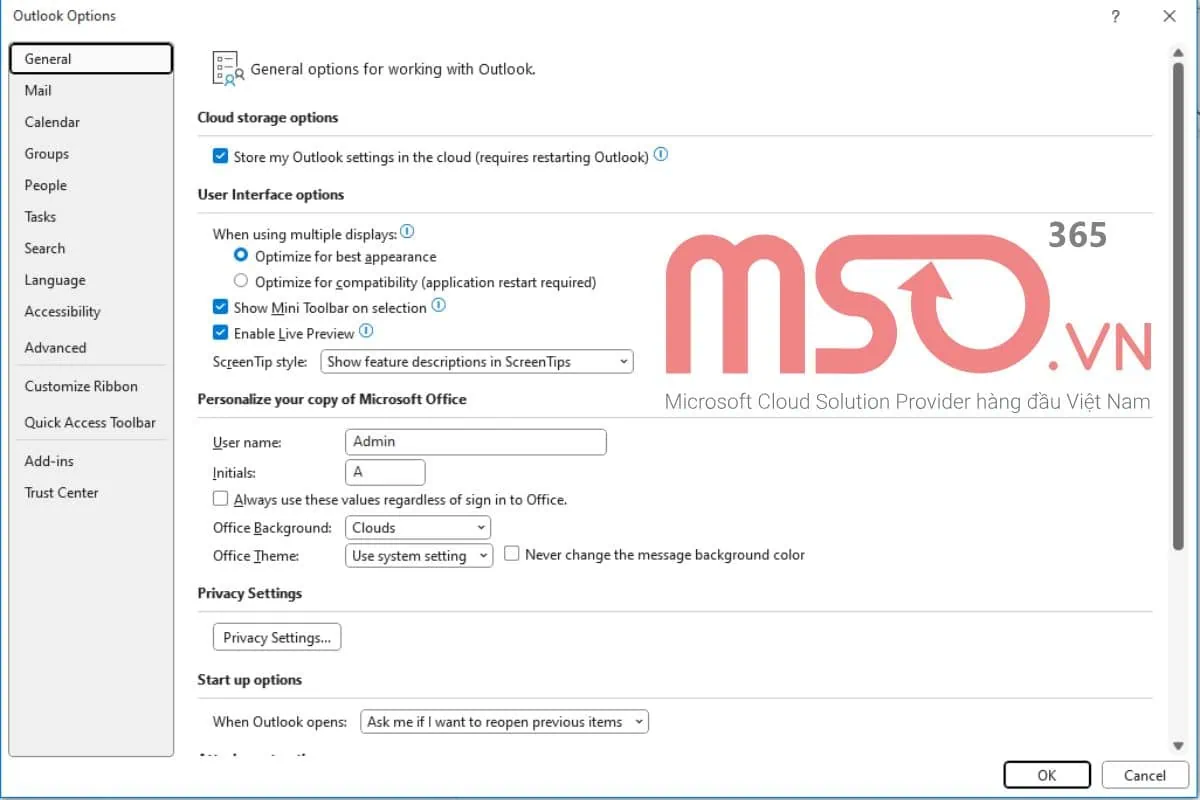Click inside the User name field
Image resolution: width=1200 pixels, height=800 pixels.
click(x=475, y=441)
